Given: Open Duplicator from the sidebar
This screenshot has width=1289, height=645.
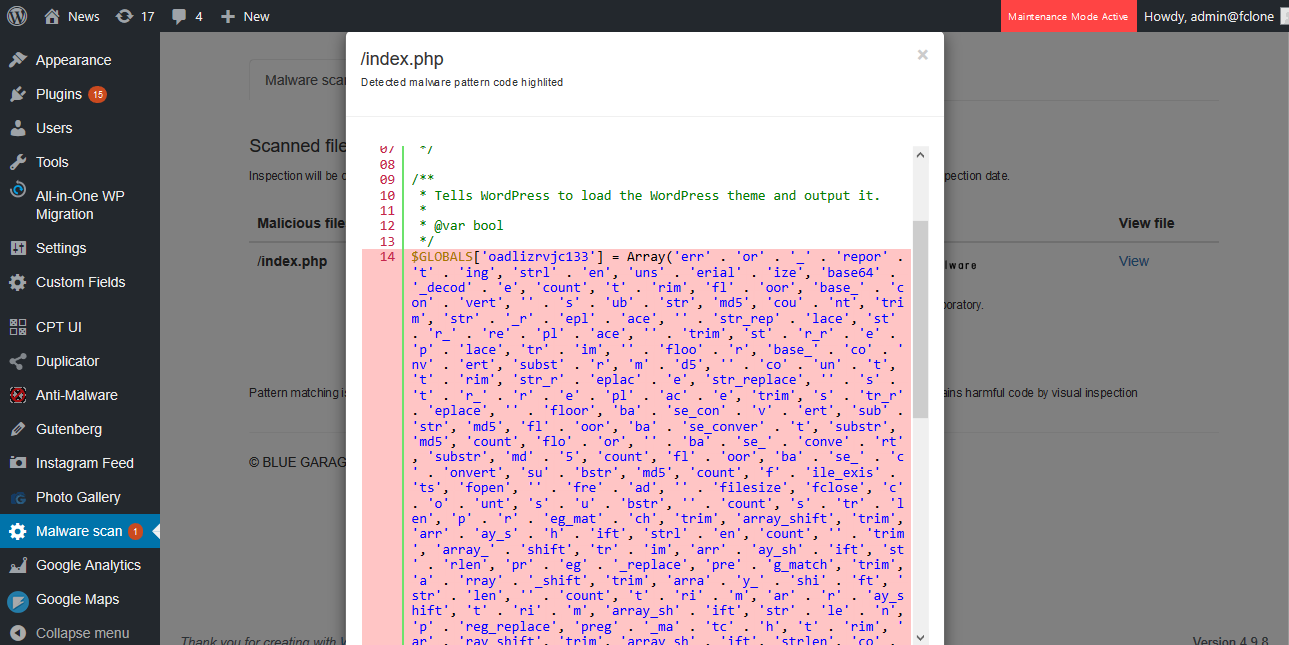Looking at the screenshot, I should [x=67, y=361].
